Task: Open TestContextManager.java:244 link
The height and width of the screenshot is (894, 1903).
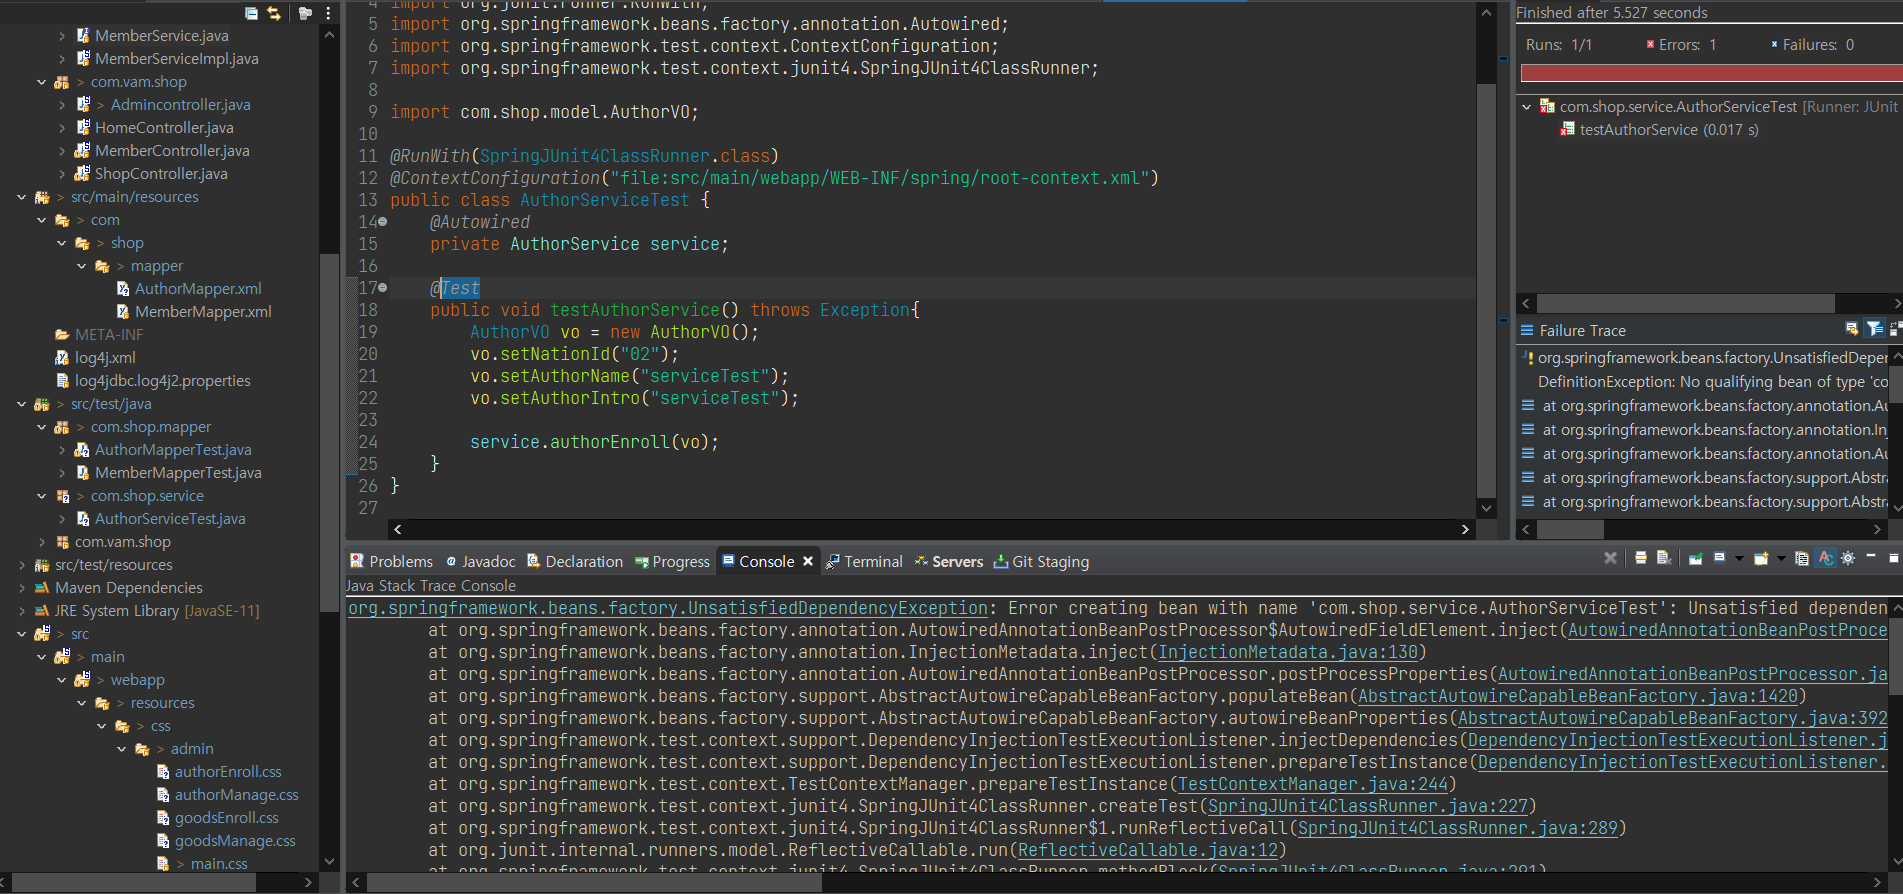Action: click(1313, 784)
